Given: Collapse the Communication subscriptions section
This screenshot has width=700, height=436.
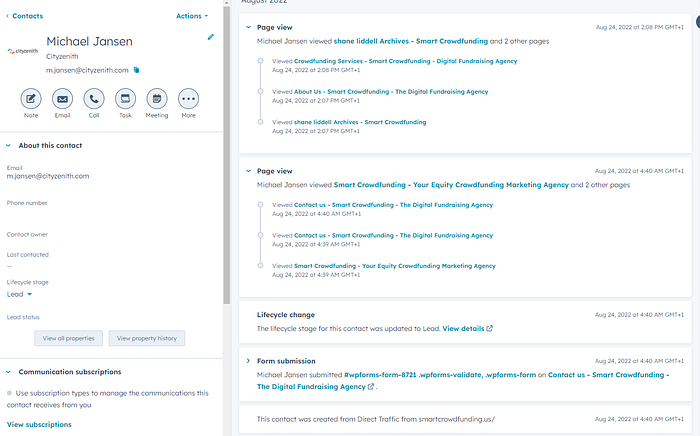Looking at the screenshot, I should [x=8, y=372].
